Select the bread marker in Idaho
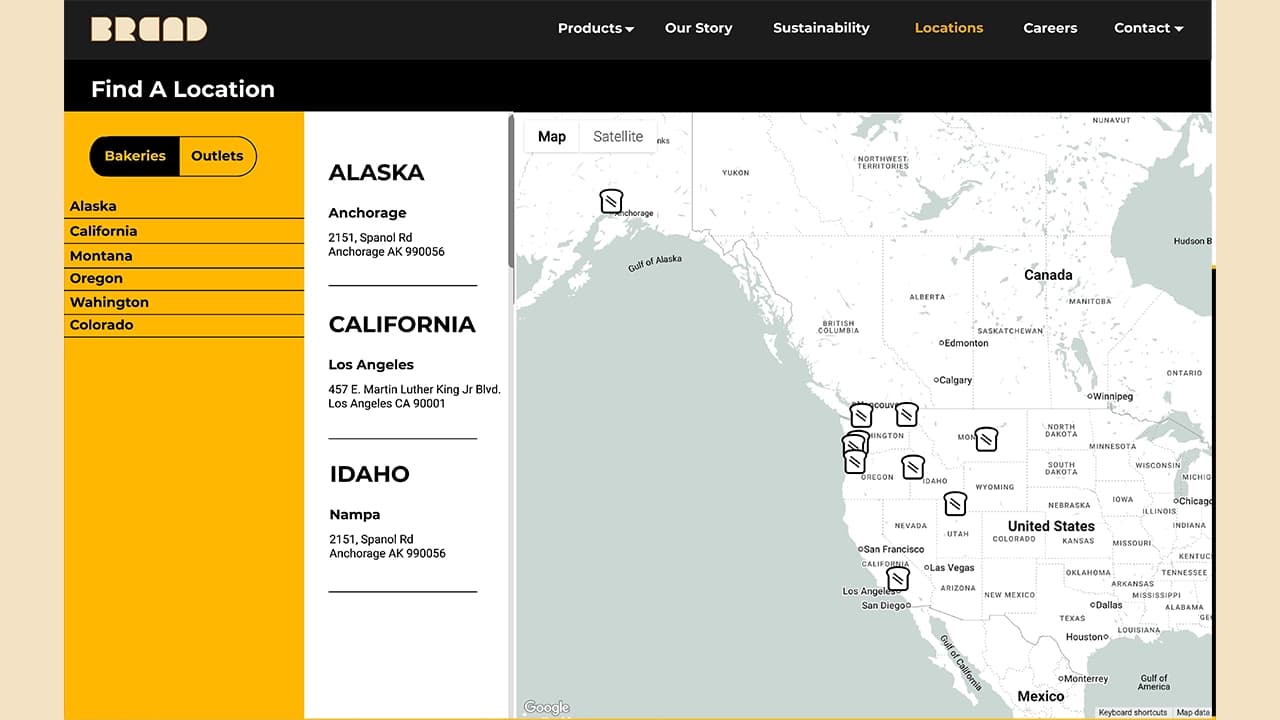The width and height of the screenshot is (1280, 720). click(x=914, y=466)
